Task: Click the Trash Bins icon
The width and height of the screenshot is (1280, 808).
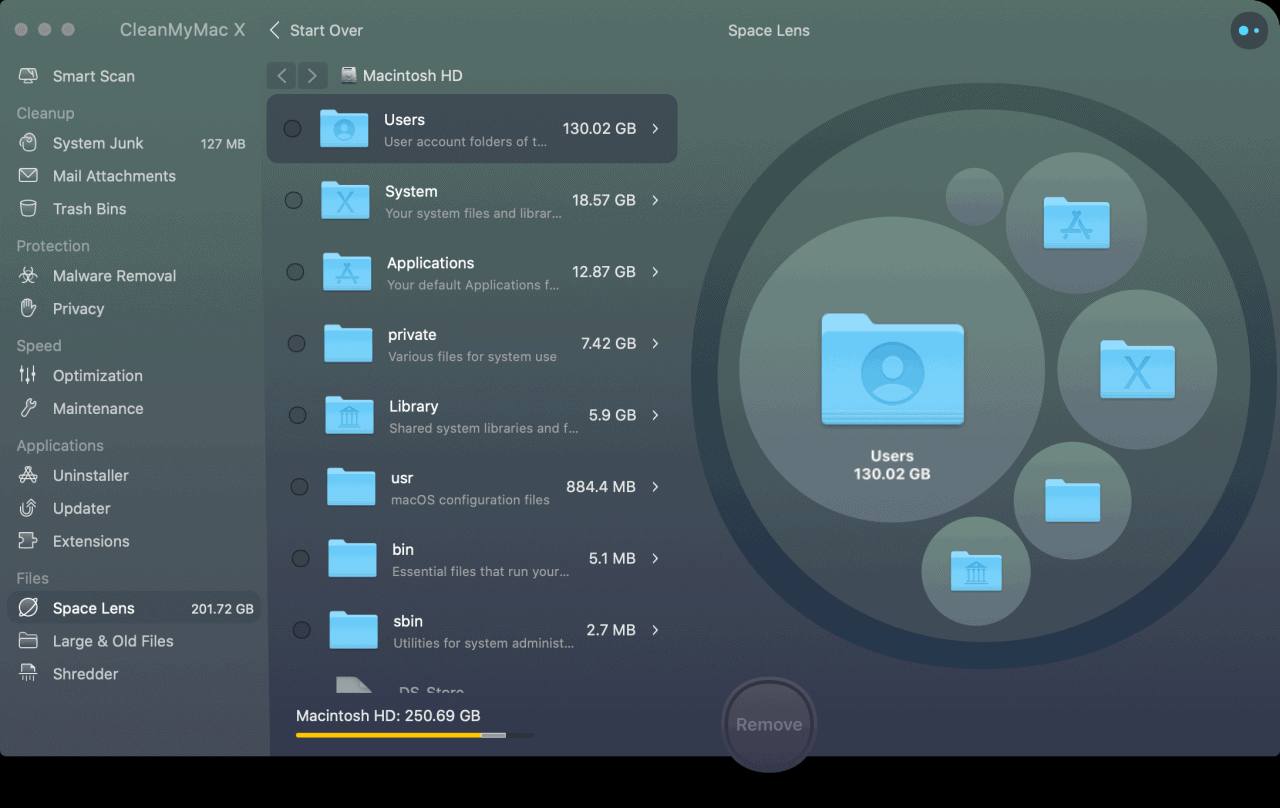Action: 28,209
